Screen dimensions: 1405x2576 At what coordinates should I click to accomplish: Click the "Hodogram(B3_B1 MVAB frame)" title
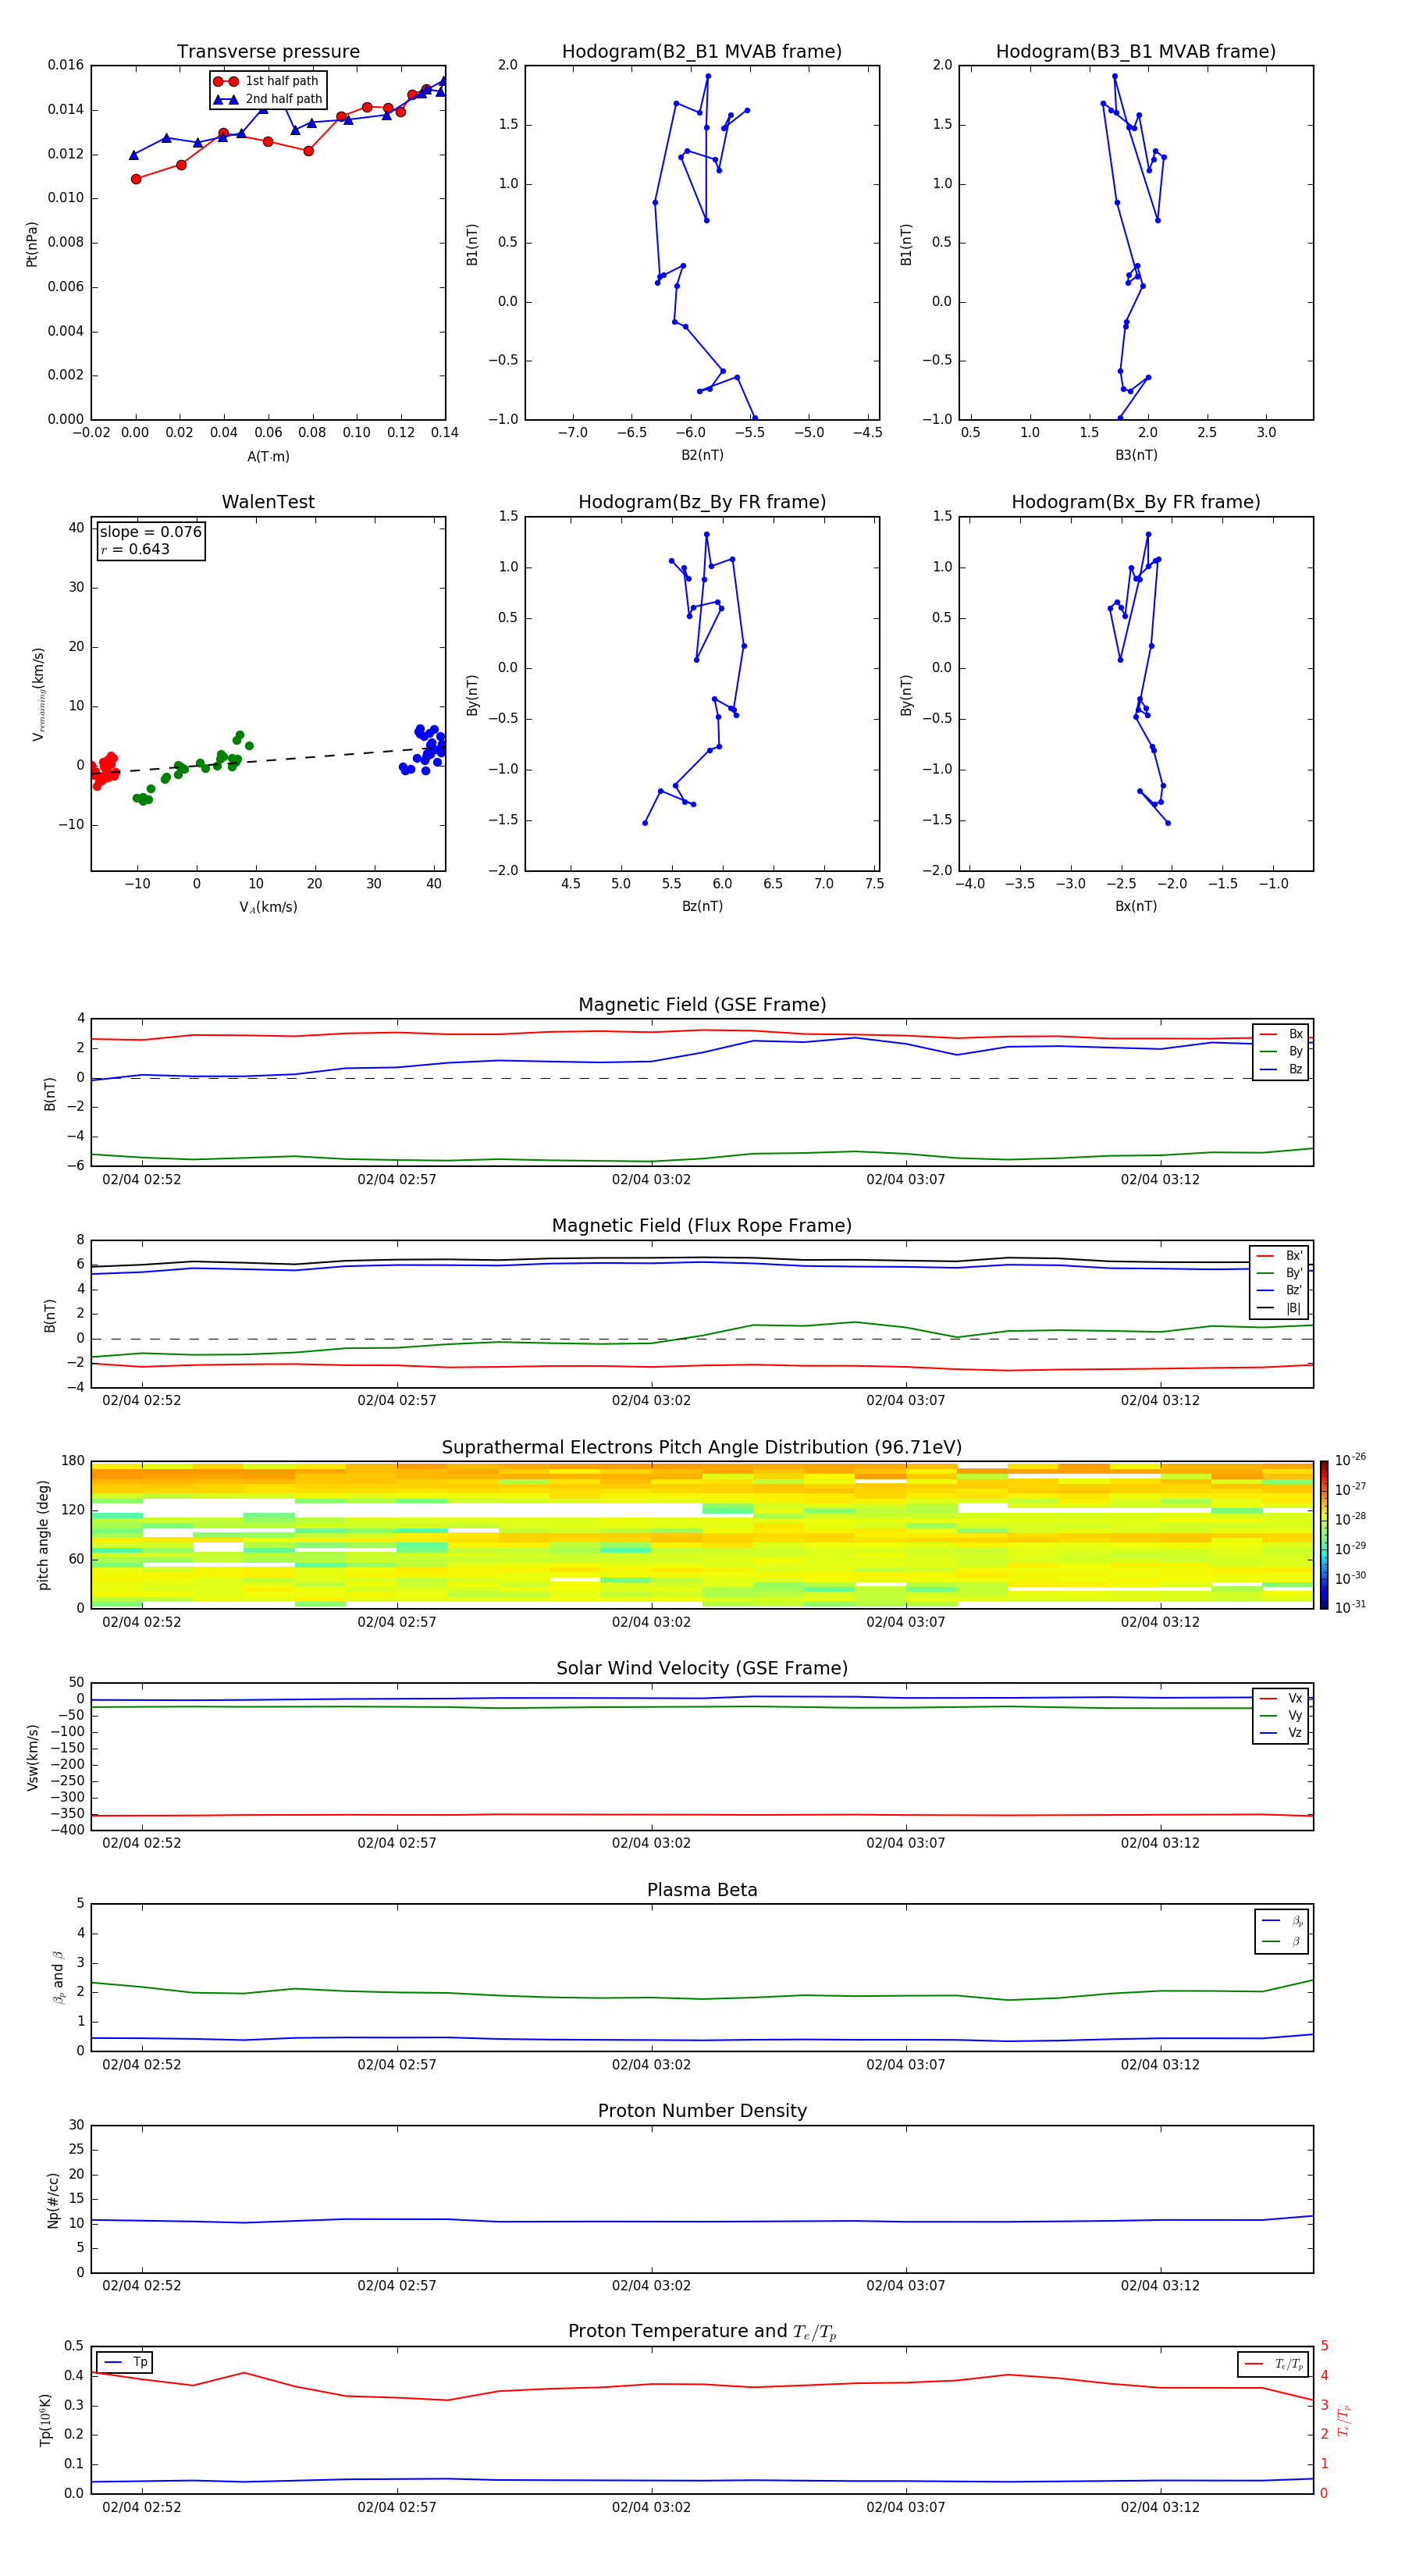coord(1135,52)
